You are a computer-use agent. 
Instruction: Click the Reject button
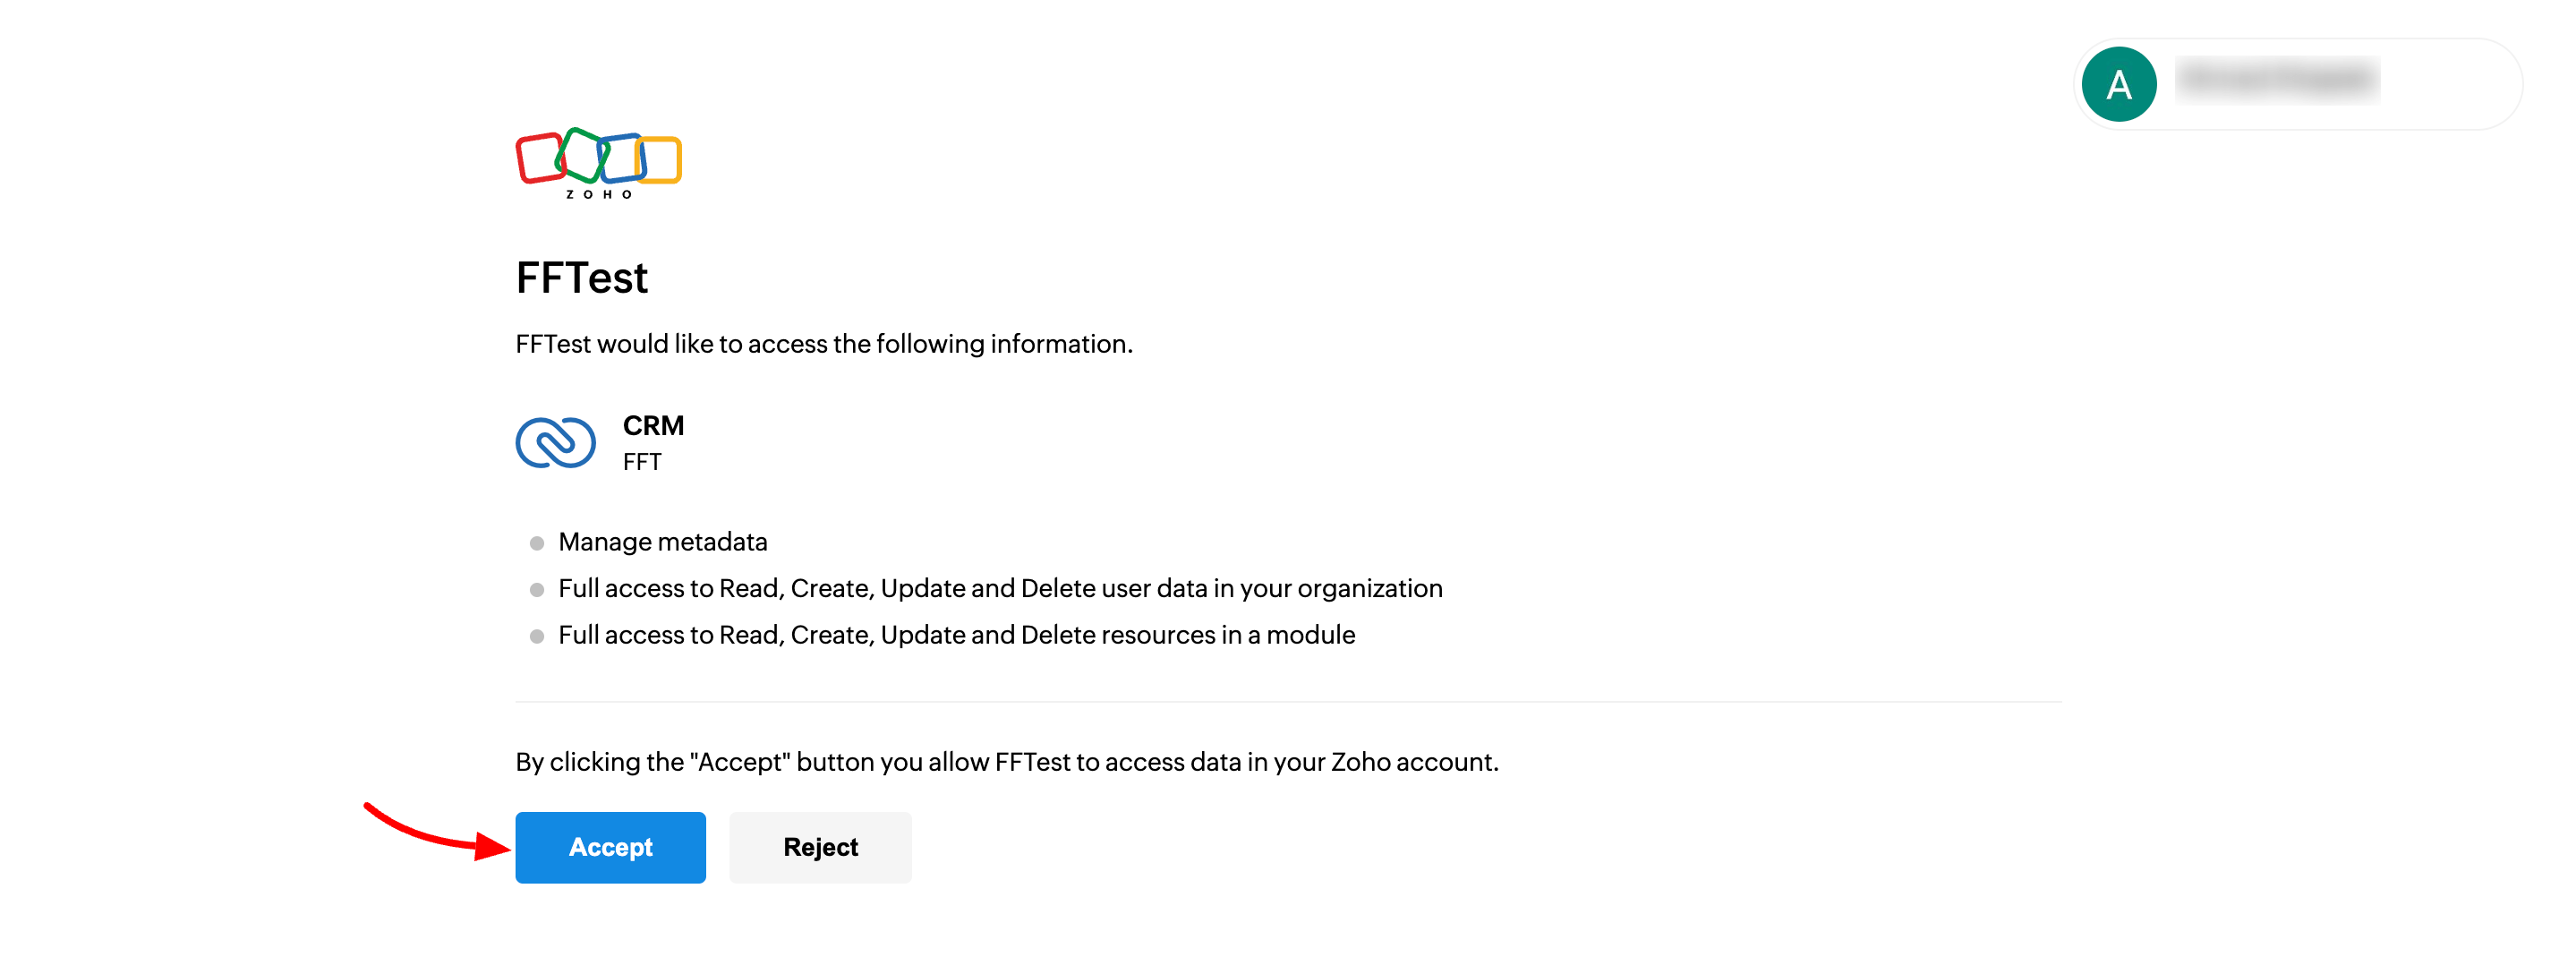(x=820, y=847)
